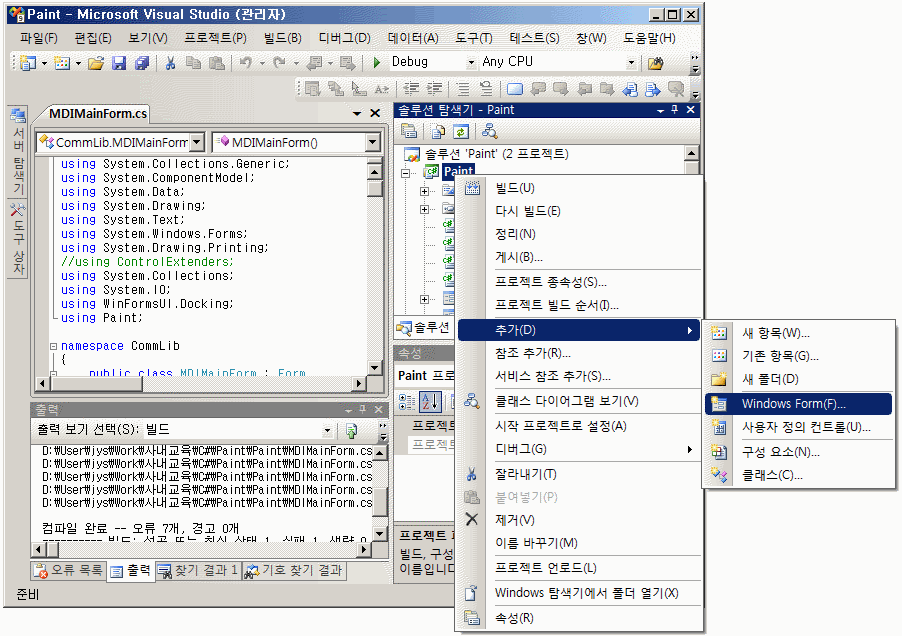Click the Paste toolbar icon
Viewport: 902px width, 636px height.
216,63
